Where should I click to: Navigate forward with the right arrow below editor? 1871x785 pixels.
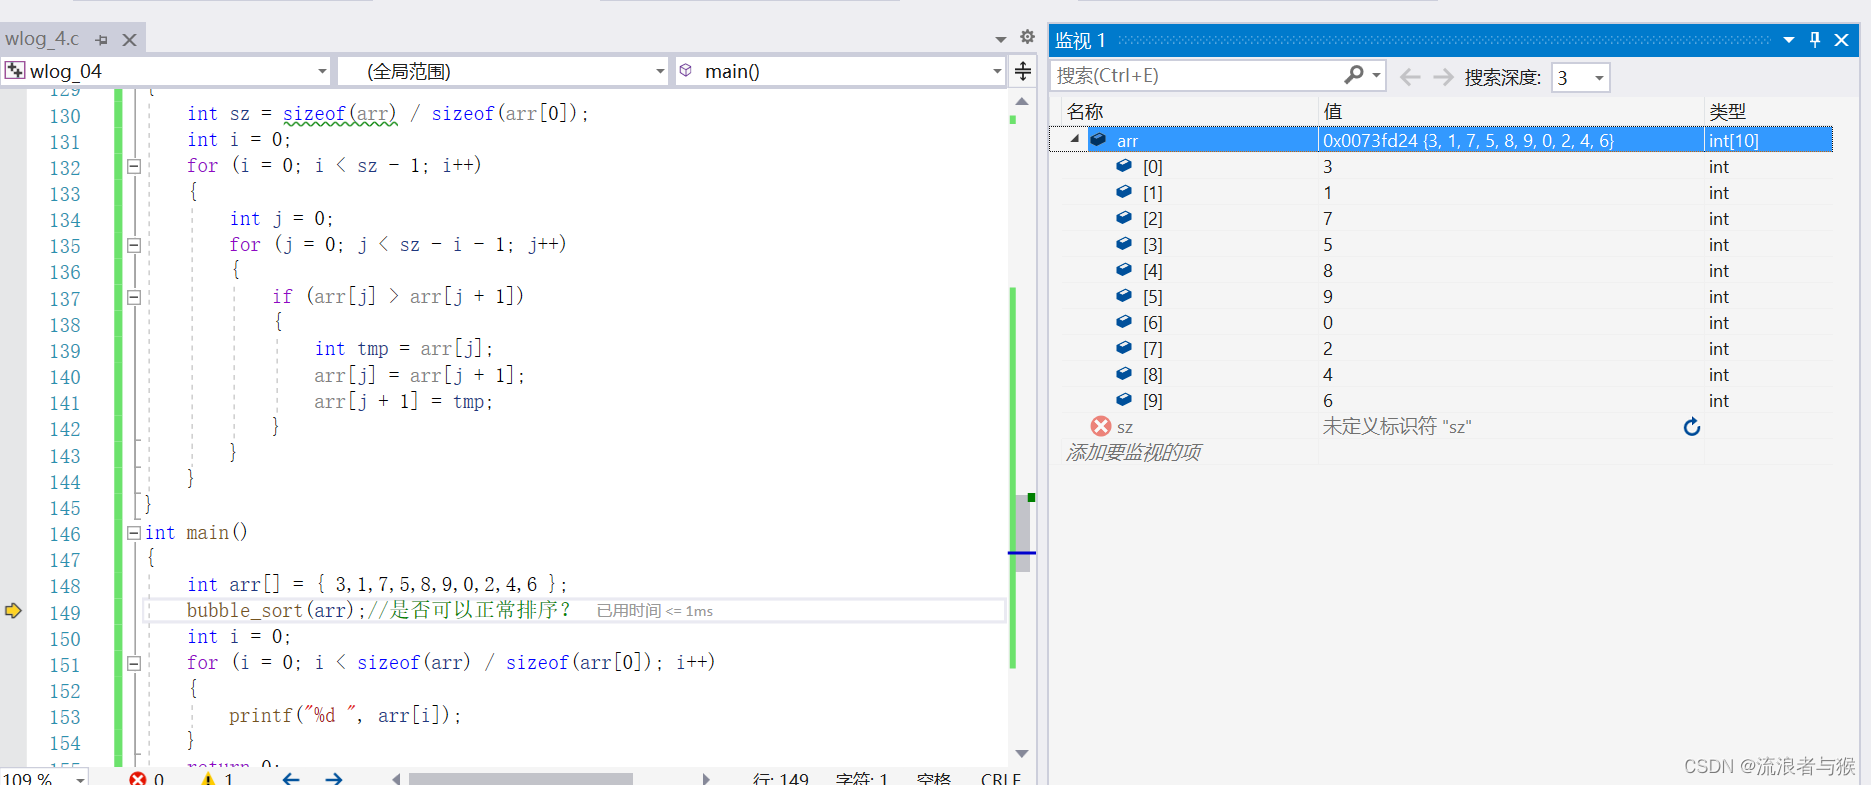tap(334, 778)
